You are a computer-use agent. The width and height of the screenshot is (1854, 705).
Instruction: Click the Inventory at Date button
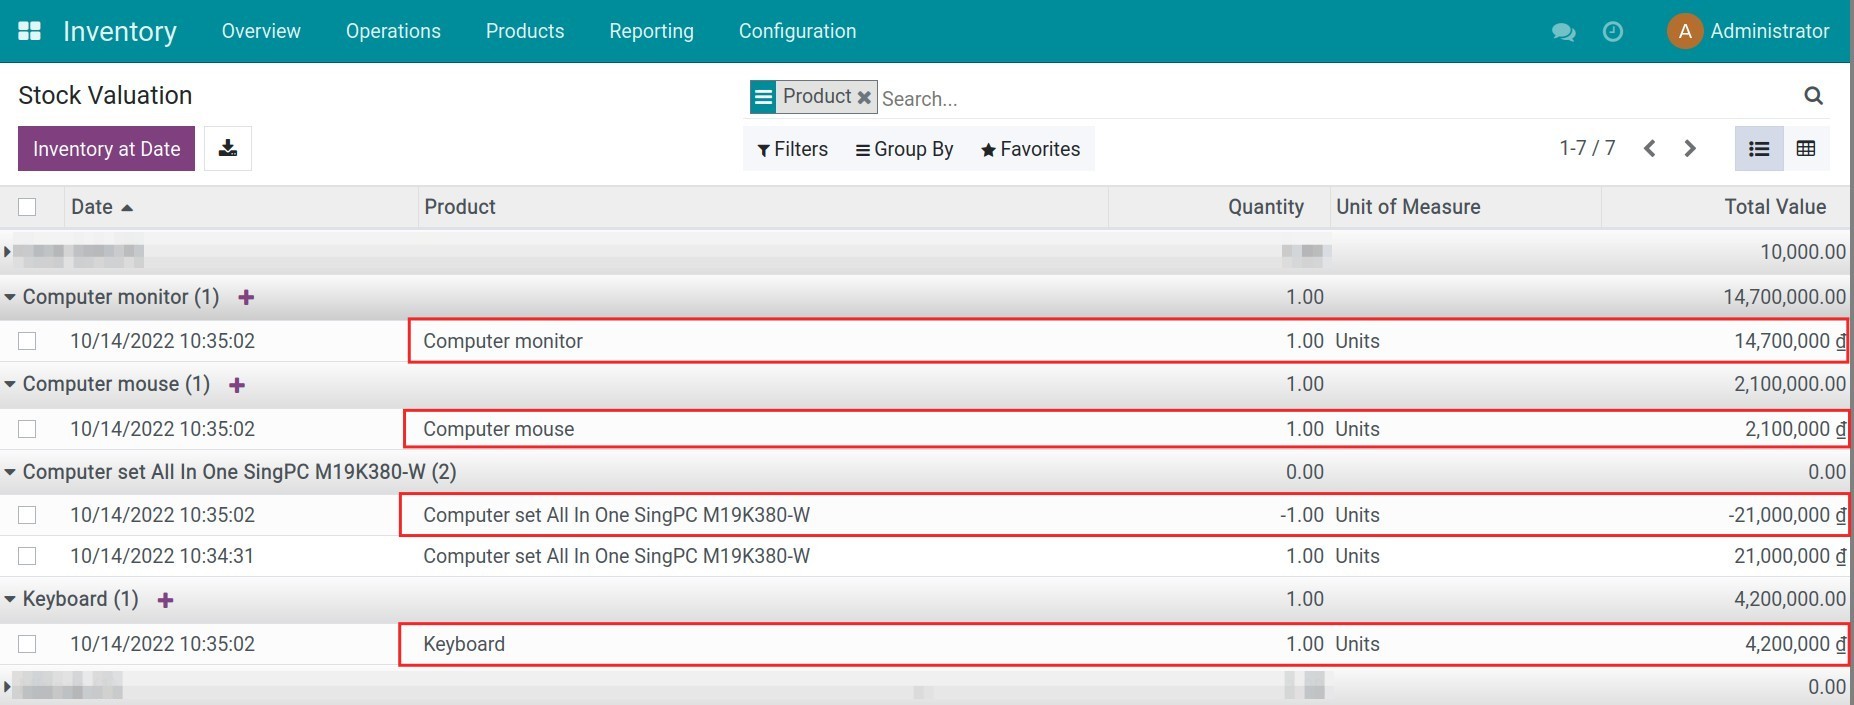coord(106,149)
